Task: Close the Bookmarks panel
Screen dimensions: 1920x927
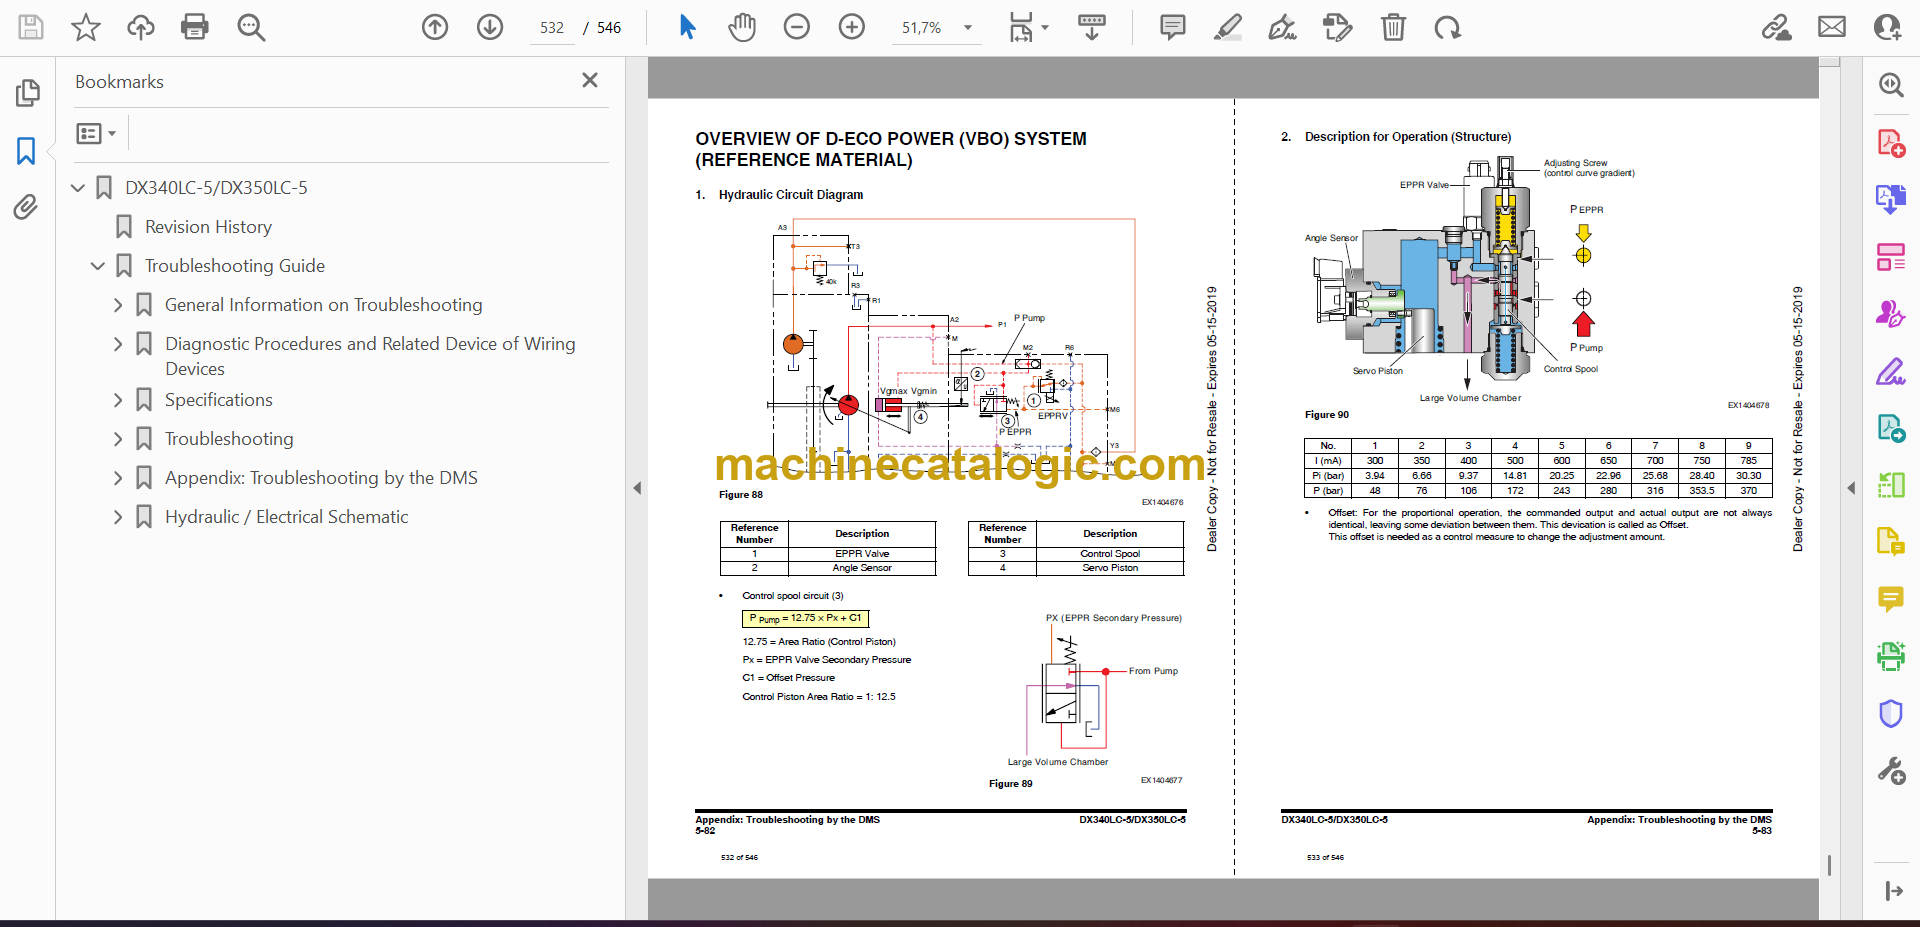Action: click(590, 80)
